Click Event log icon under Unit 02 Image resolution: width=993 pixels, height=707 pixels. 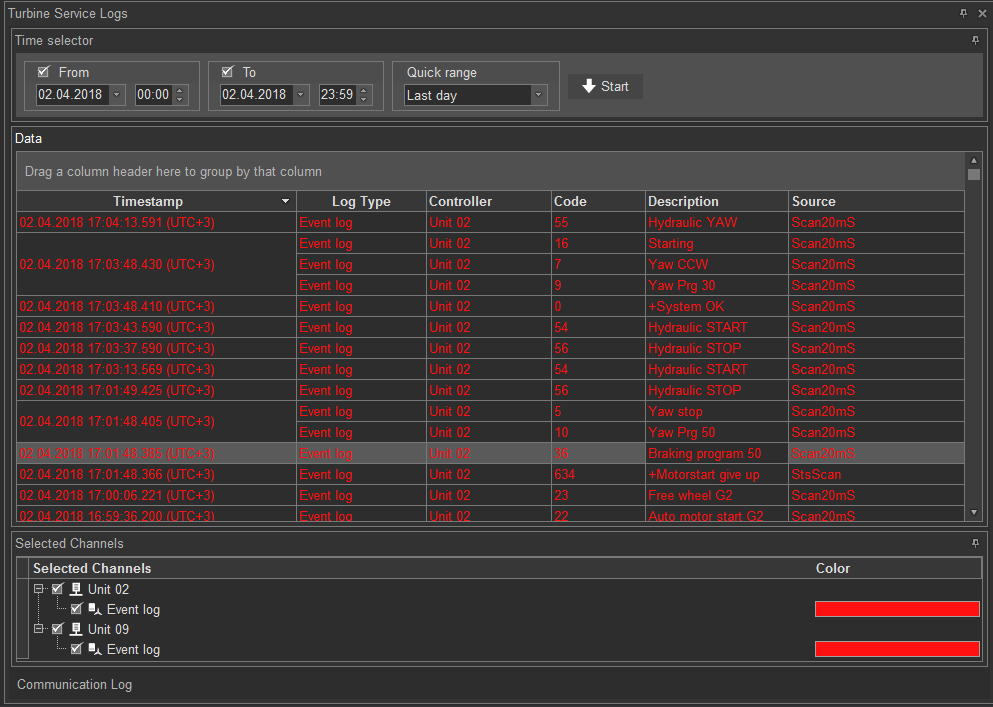coord(95,610)
